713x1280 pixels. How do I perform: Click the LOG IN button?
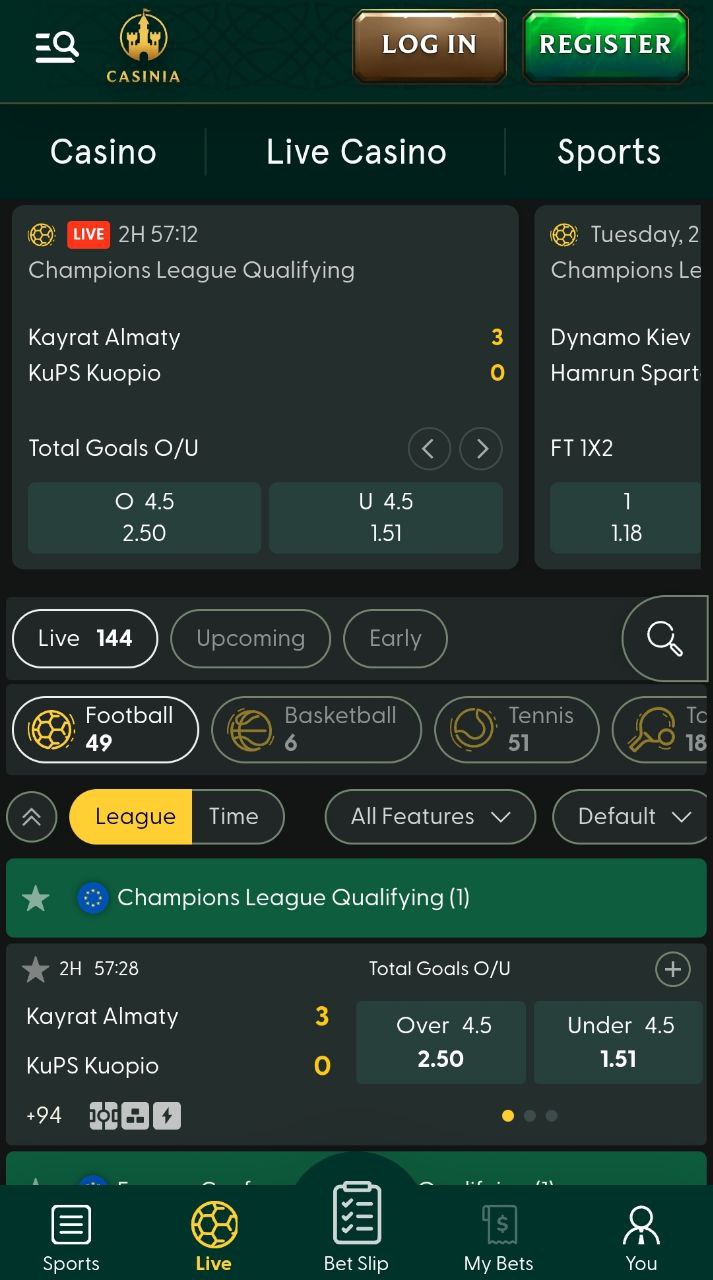tap(429, 45)
